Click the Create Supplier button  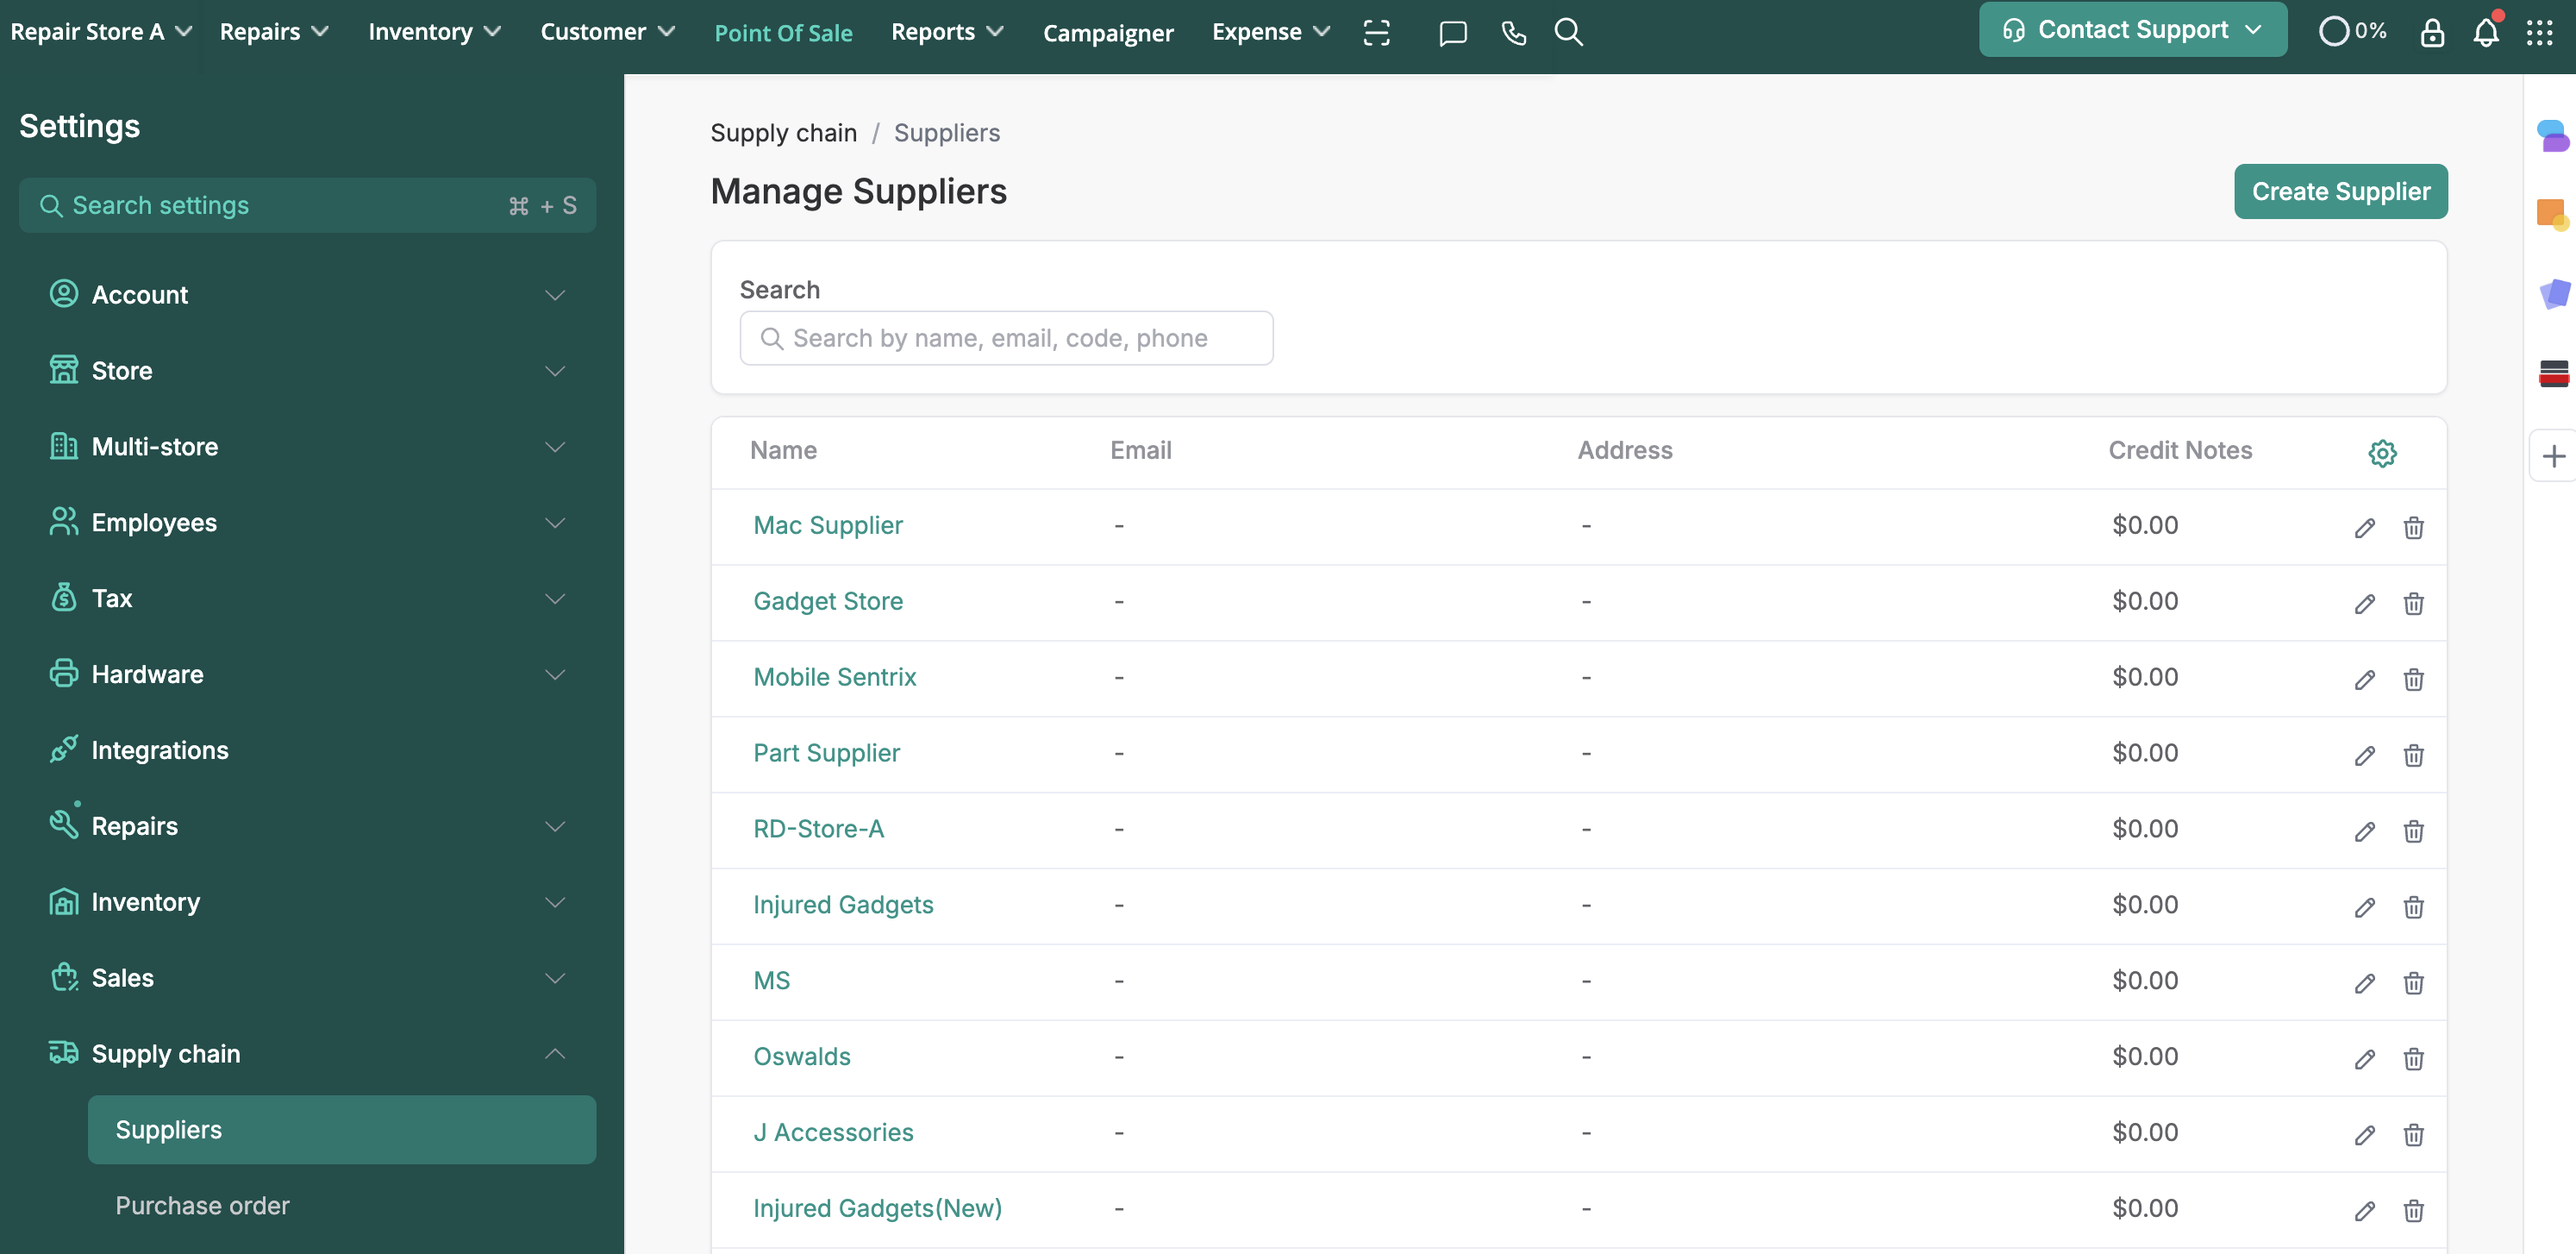[2340, 191]
